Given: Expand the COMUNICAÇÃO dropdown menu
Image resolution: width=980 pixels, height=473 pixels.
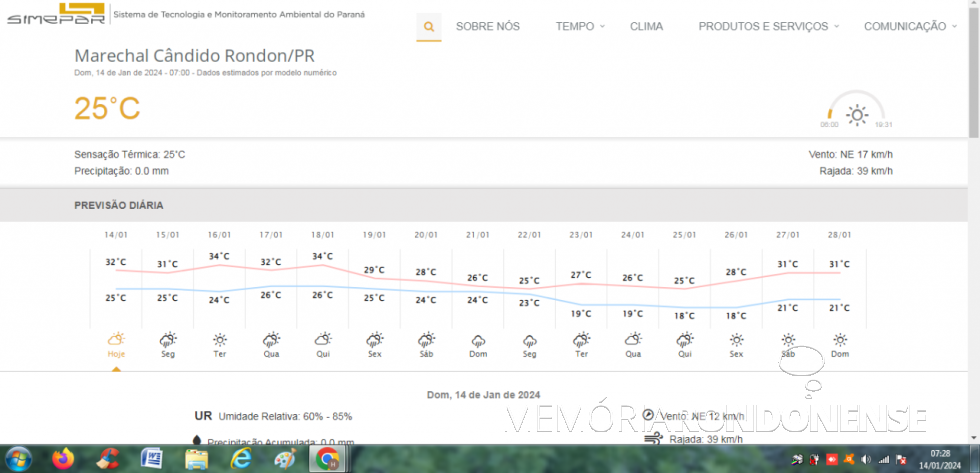Looking at the screenshot, I should 910,27.
